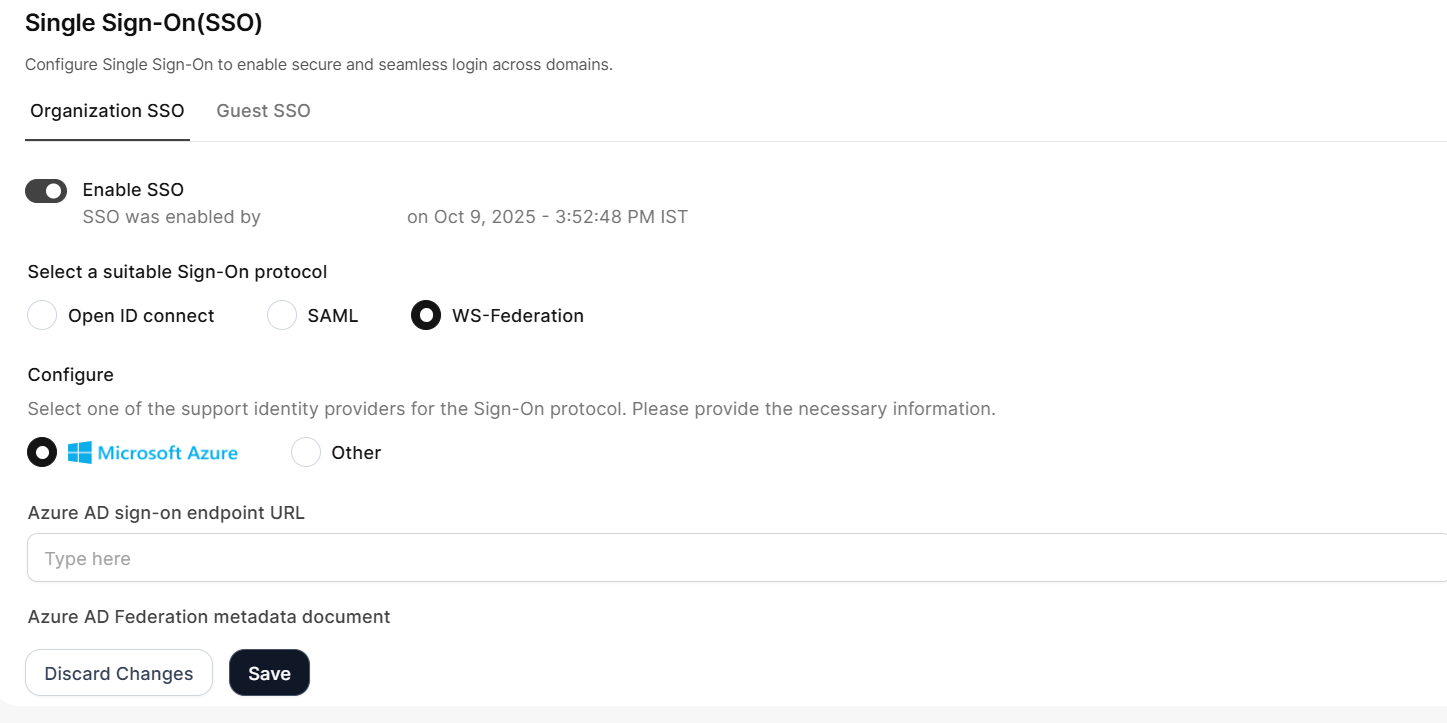Click the Azure AD sign-on endpoint URL label
This screenshot has width=1447, height=723.
coord(166,513)
